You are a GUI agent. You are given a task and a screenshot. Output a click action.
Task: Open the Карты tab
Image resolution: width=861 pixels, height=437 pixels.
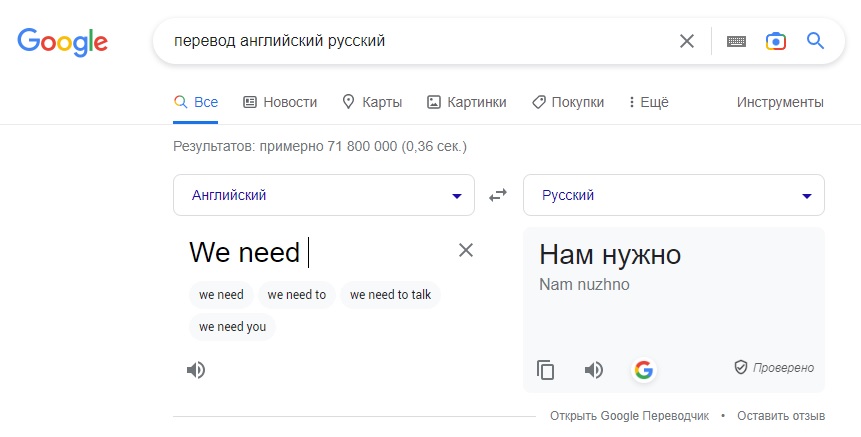[x=372, y=102]
